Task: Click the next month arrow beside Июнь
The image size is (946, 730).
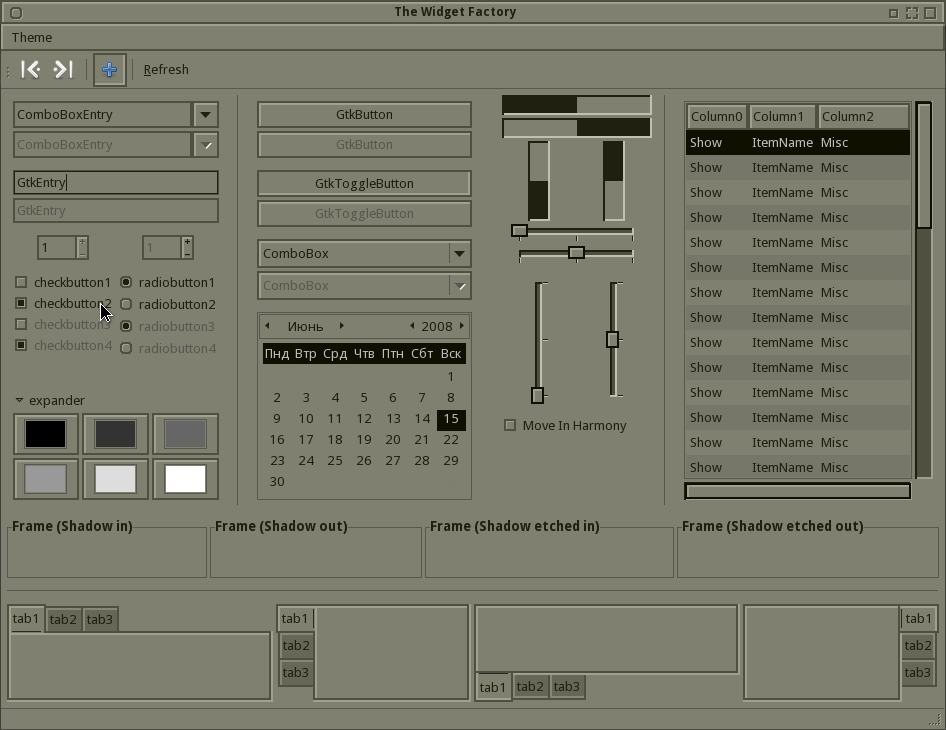Action: [341, 326]
